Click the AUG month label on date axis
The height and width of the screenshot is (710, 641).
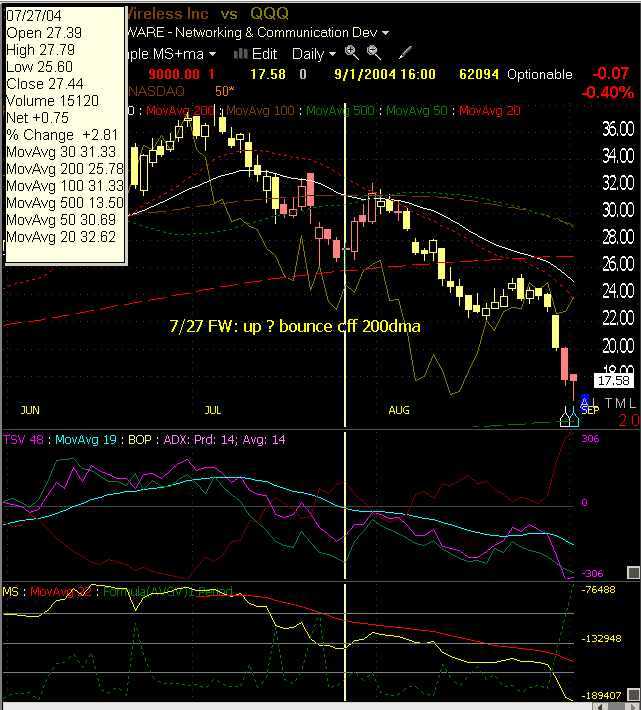click(399, 410)
